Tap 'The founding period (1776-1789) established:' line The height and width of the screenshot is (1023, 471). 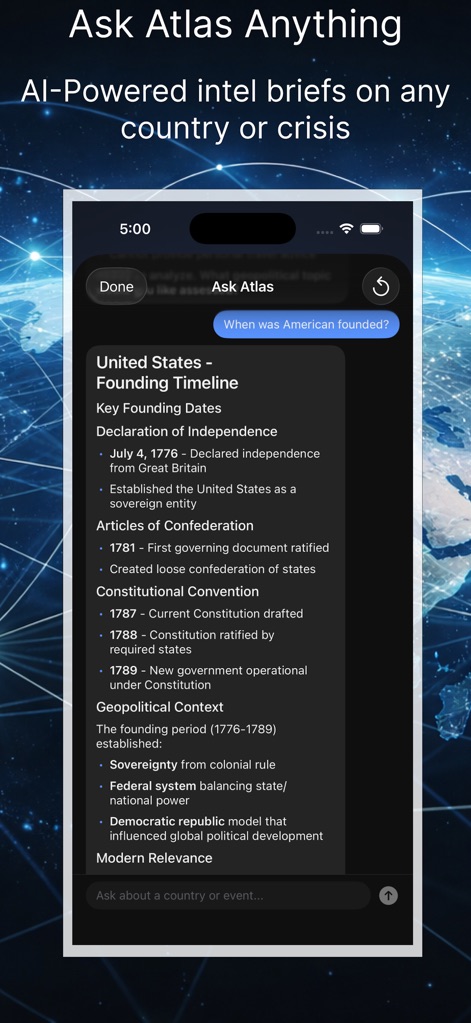click(x=186, y=736)
